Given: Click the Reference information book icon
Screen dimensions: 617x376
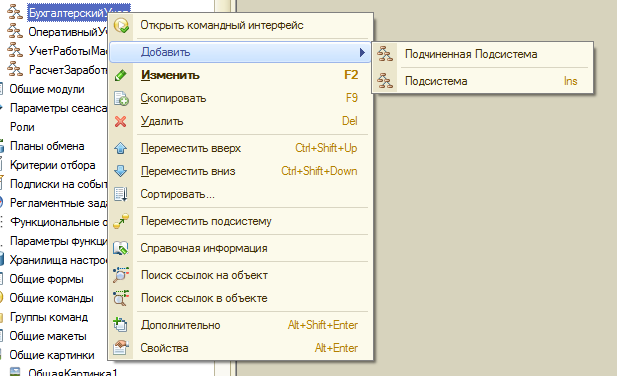Looking at the screenshot, I should click(x=121, y=248).
